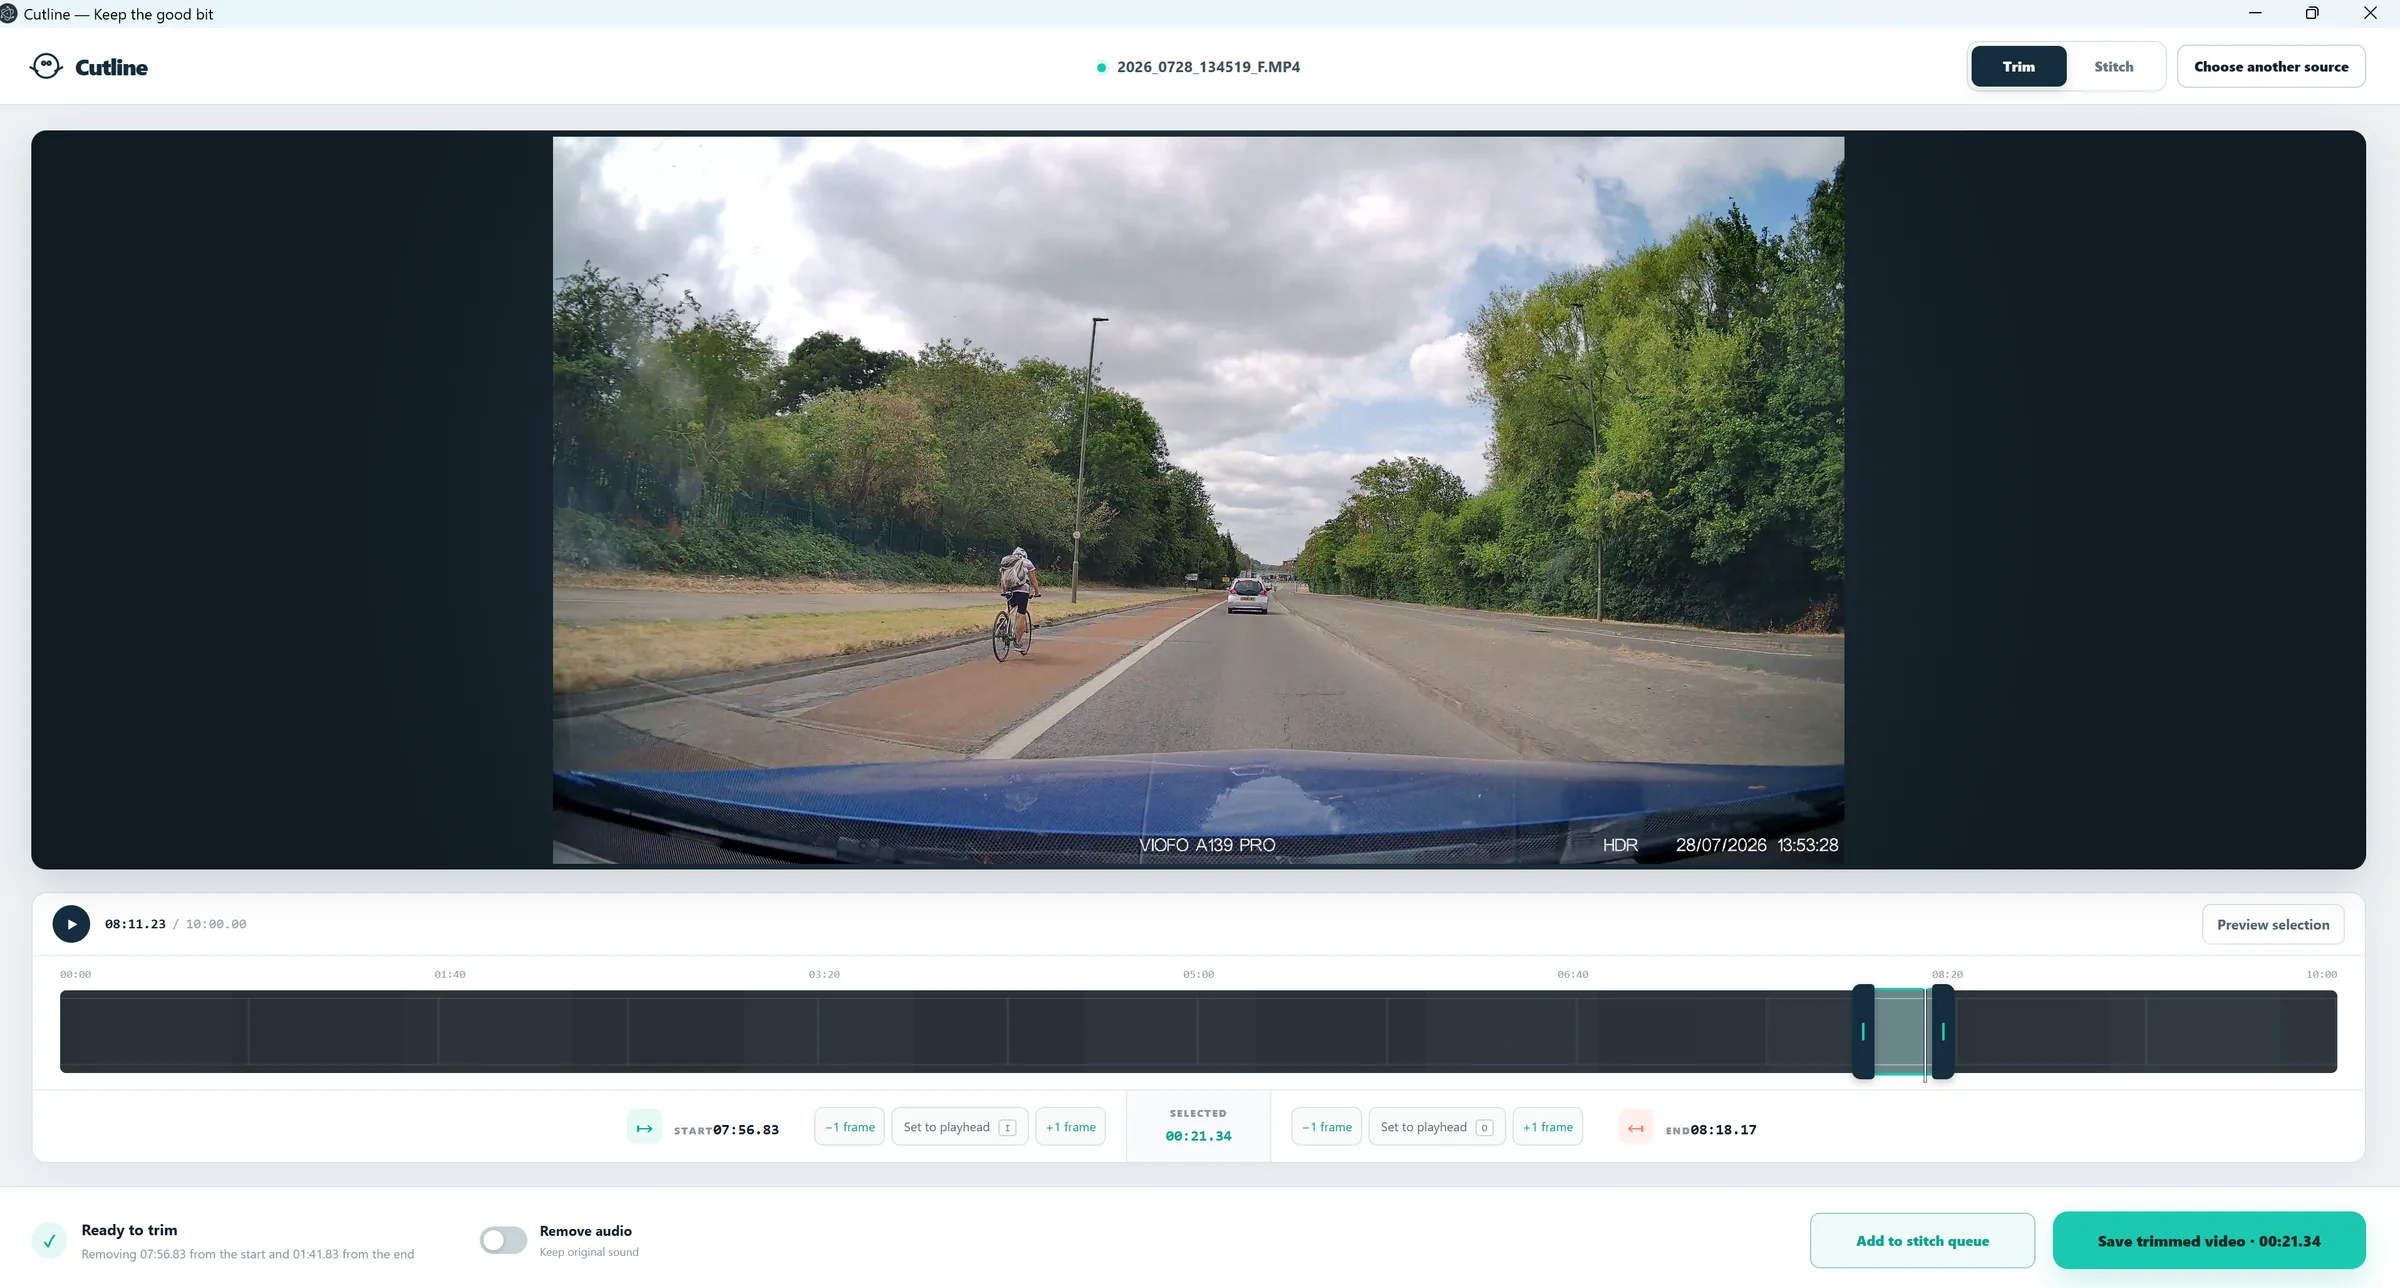
Task: Click the green status dot beside filename
Action: tap(1101, 67)
